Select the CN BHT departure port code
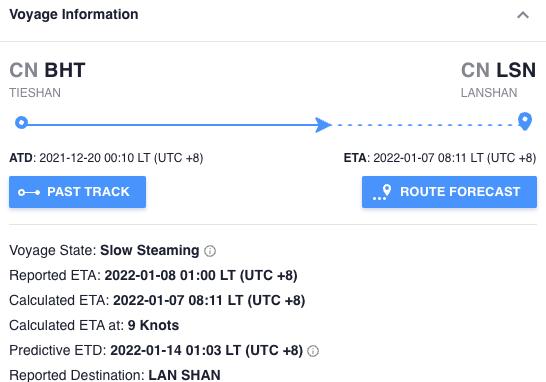This screenshot has height=382, width=546. coord(47,70)
